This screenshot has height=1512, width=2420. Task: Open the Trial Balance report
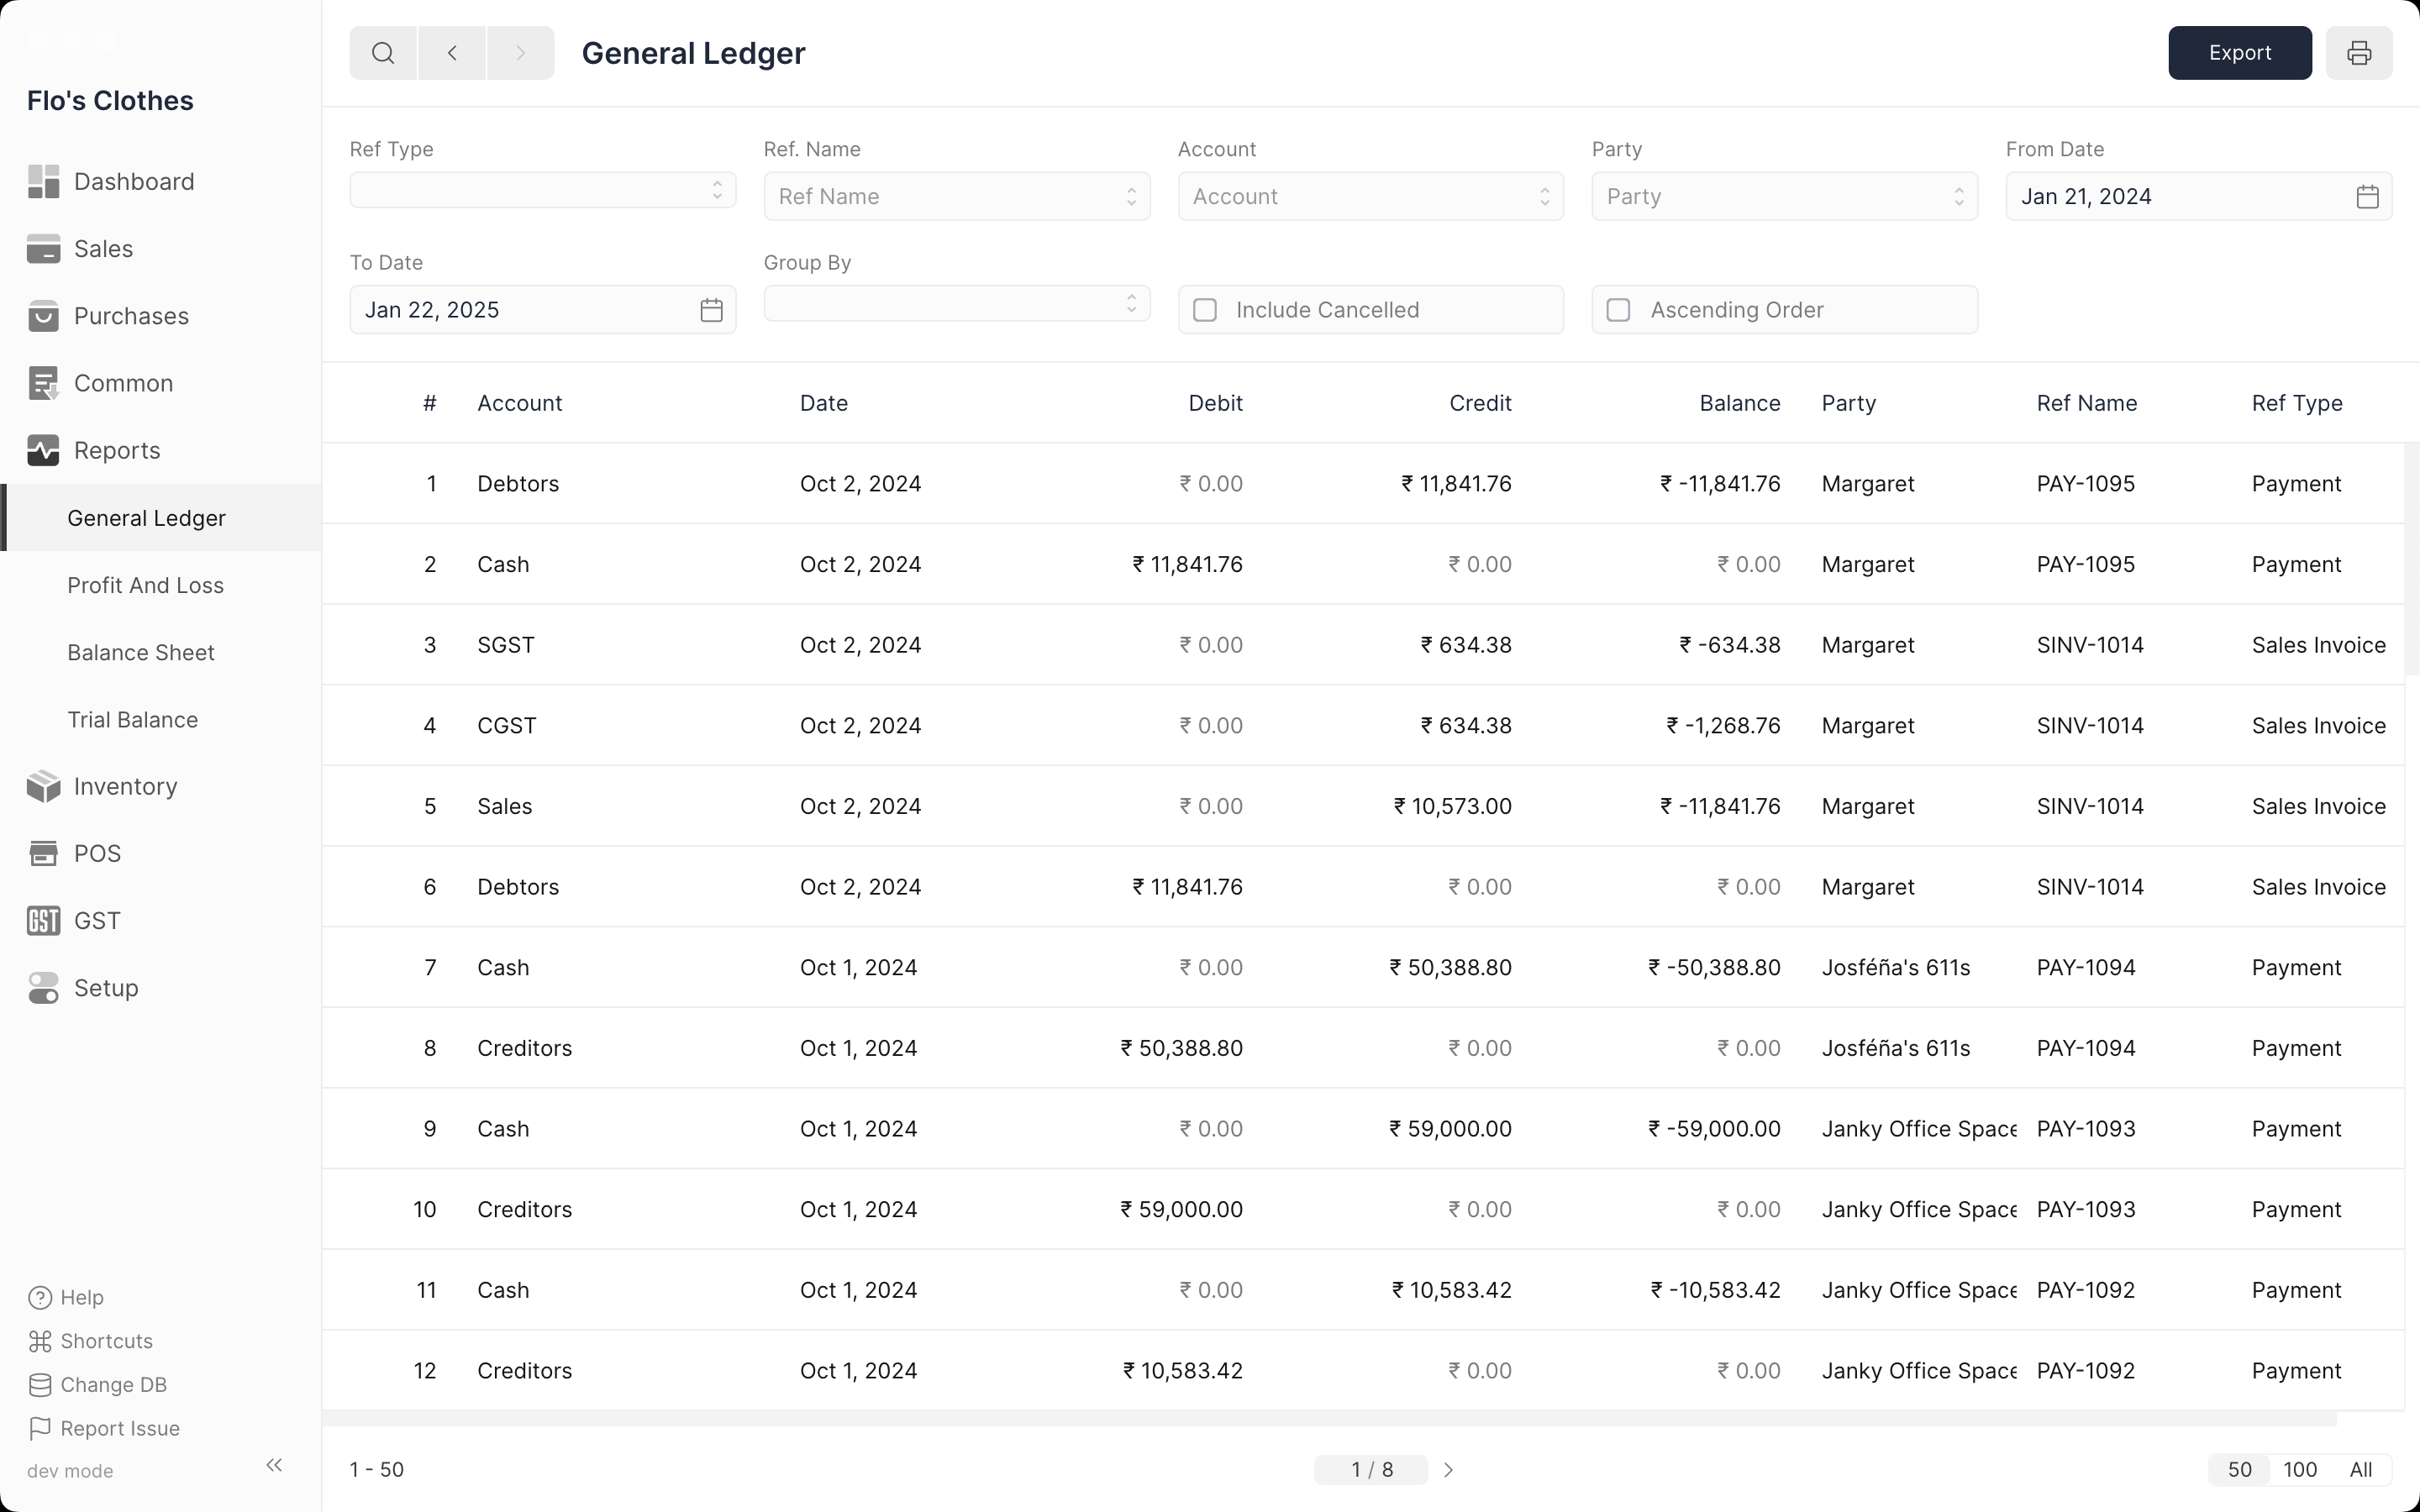click(132, 720)
